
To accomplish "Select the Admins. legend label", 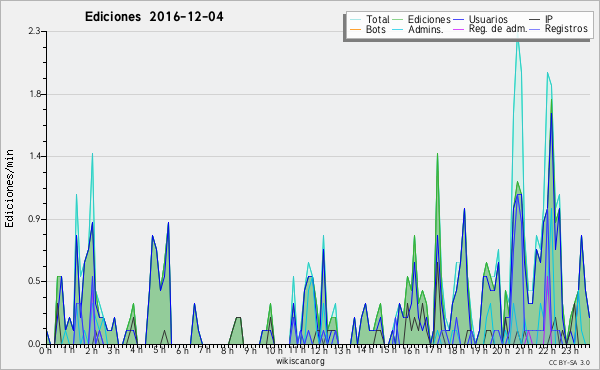I will [426, 29].
